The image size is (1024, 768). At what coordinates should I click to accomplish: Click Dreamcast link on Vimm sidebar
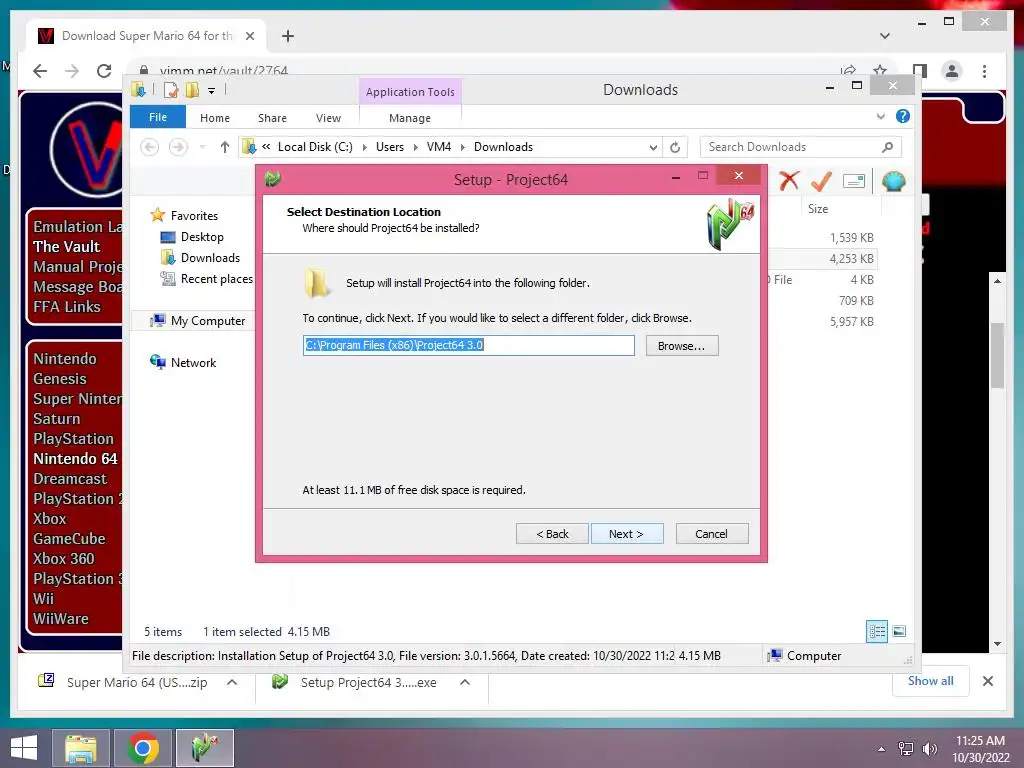[x=70, y=479]
